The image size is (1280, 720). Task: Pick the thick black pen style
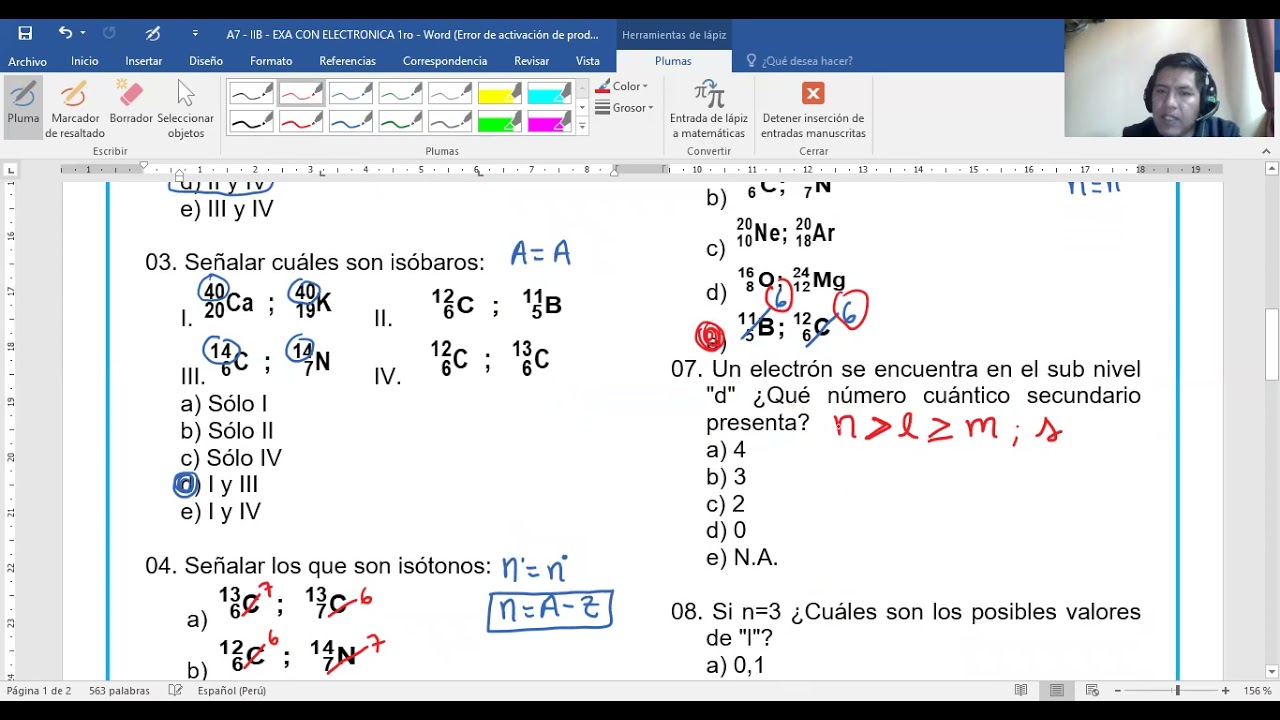pos(251,122)
